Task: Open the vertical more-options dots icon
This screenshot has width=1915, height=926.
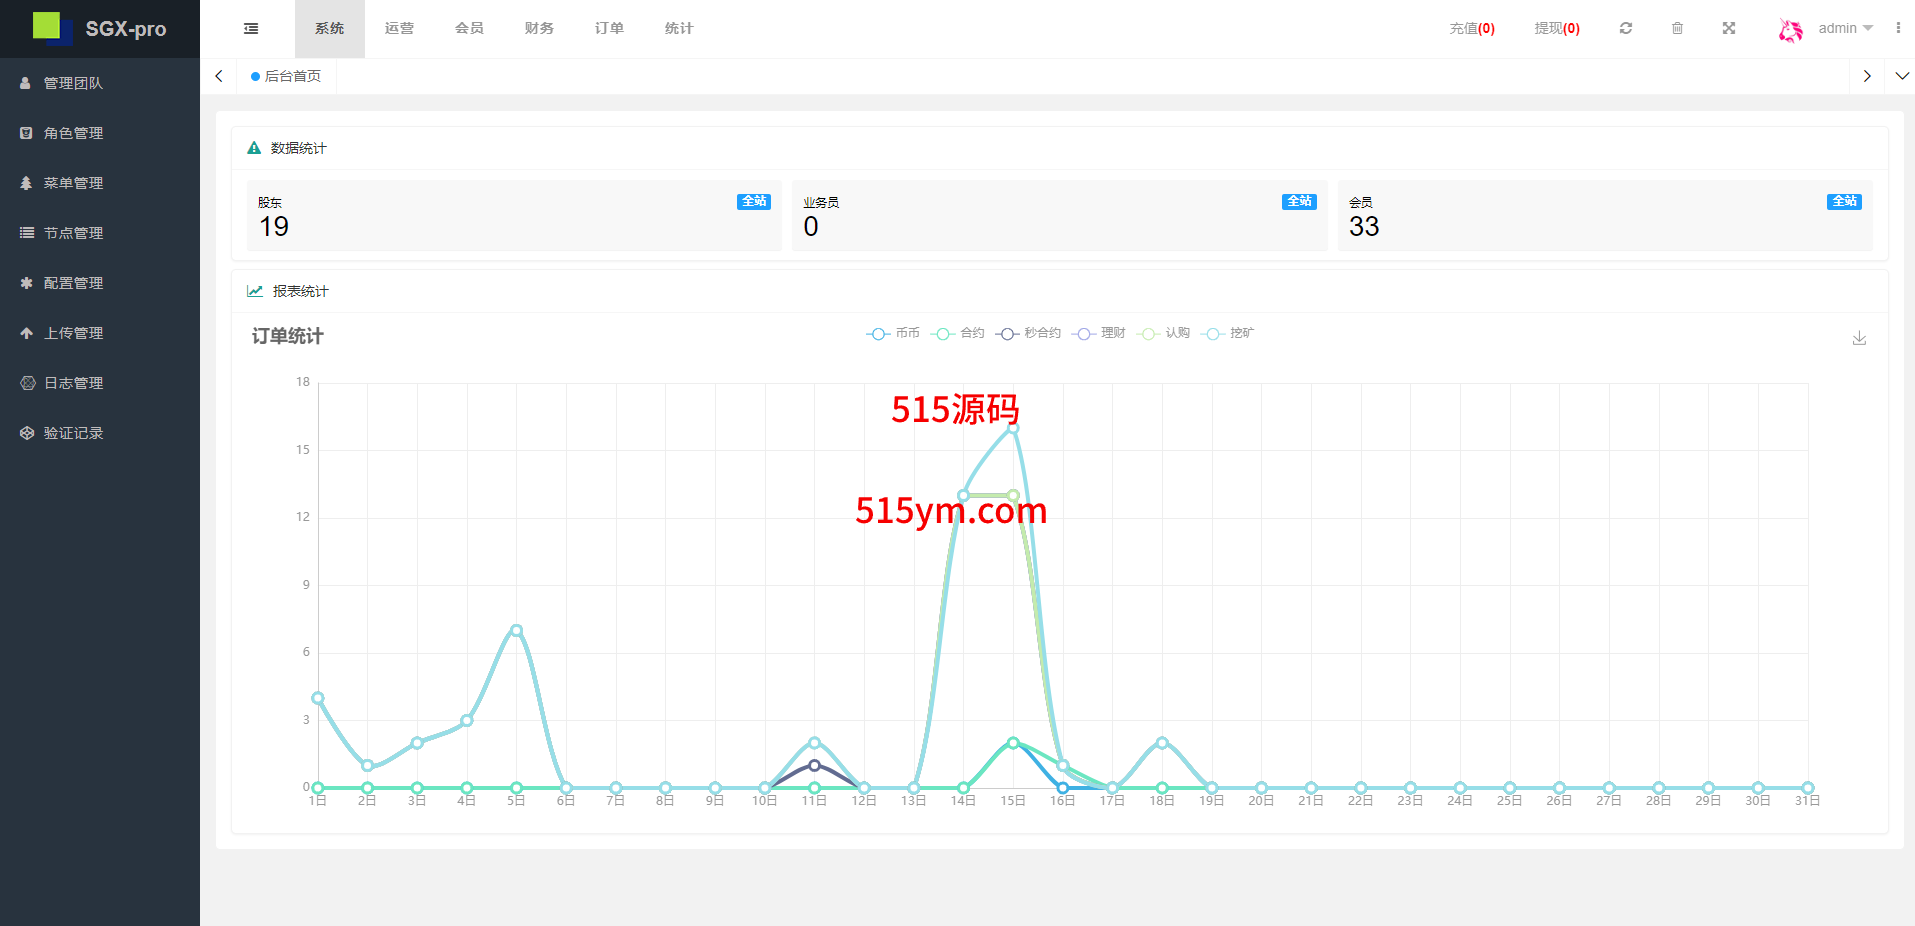Action: 1898,29
